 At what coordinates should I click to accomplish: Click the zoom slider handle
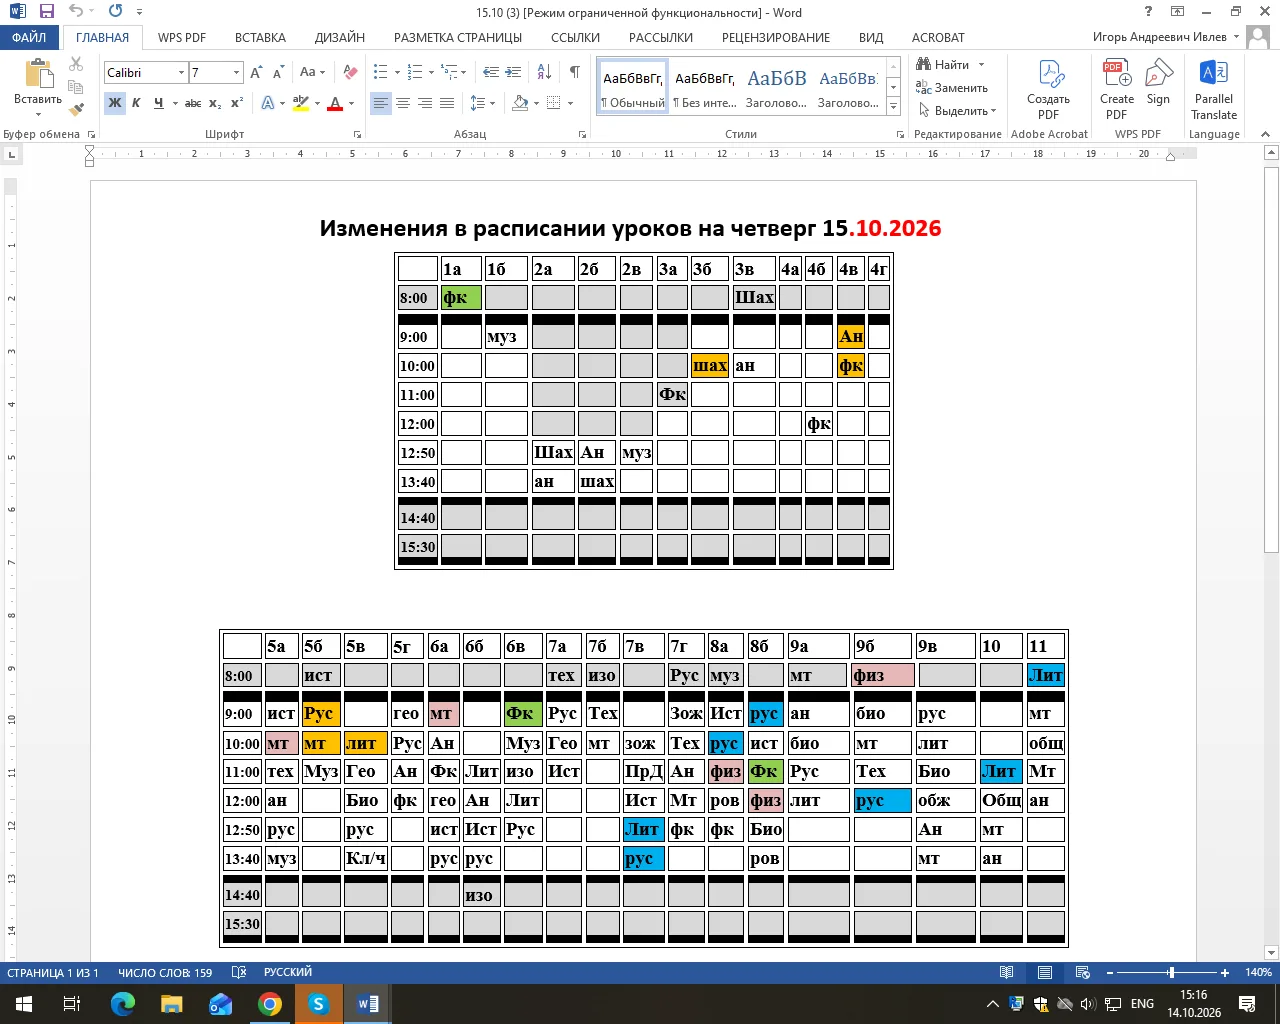click(1171, 972)
